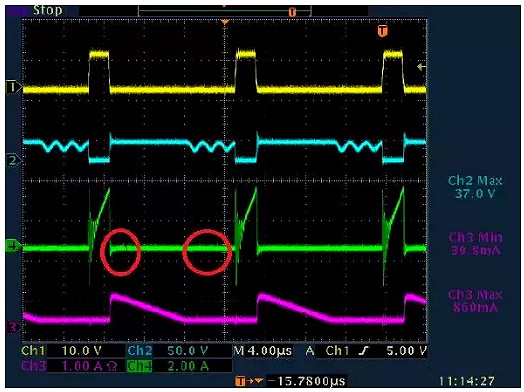The width and height of the screenshot is (524, 392).
Task: Click the -15.7800µs trigger delay readout
Action: [306, 381]
